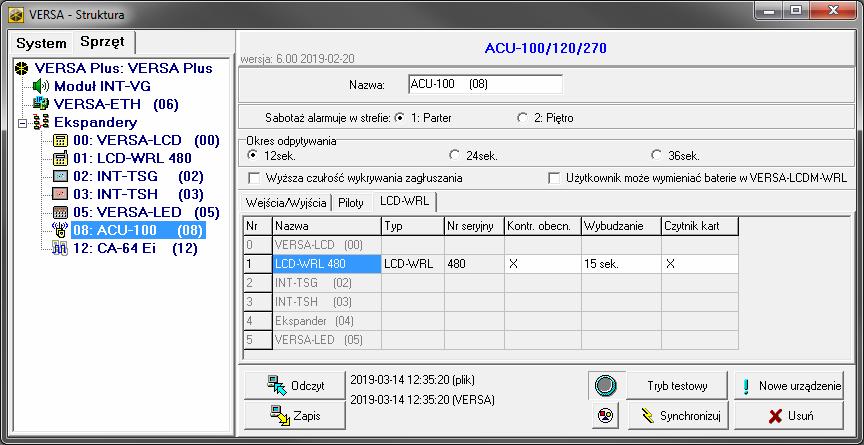Screen dimensions: 864x445
Task: Open the LCD-WRL tab
Action: pos(404,202)
